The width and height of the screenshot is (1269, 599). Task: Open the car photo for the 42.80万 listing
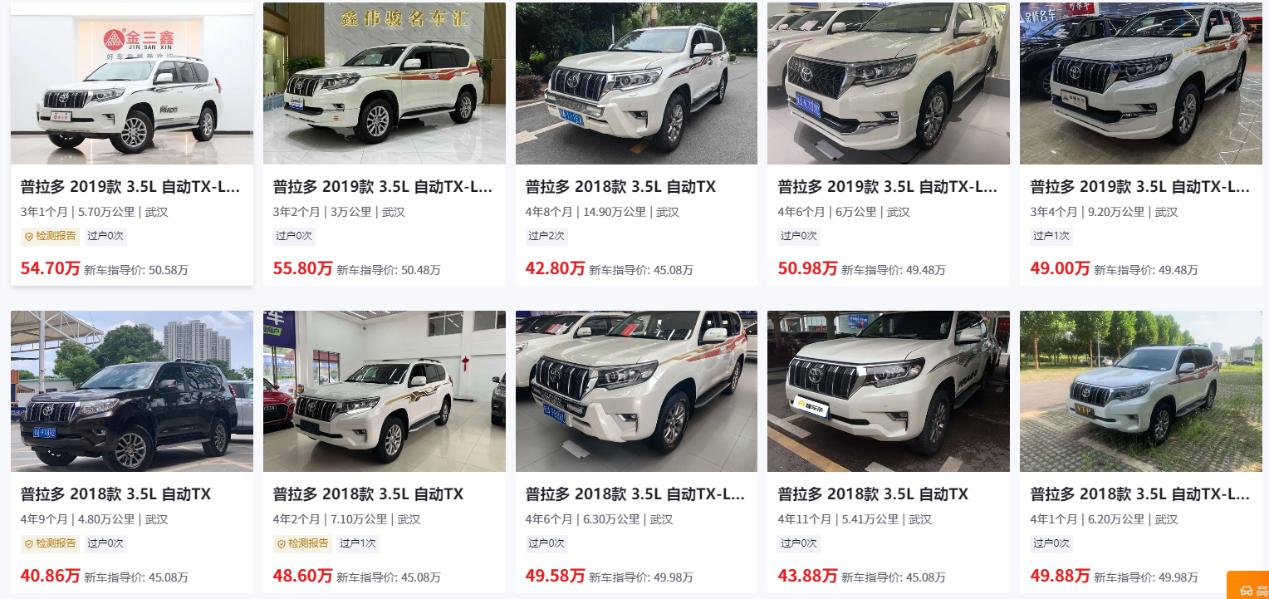coord(636,83)
